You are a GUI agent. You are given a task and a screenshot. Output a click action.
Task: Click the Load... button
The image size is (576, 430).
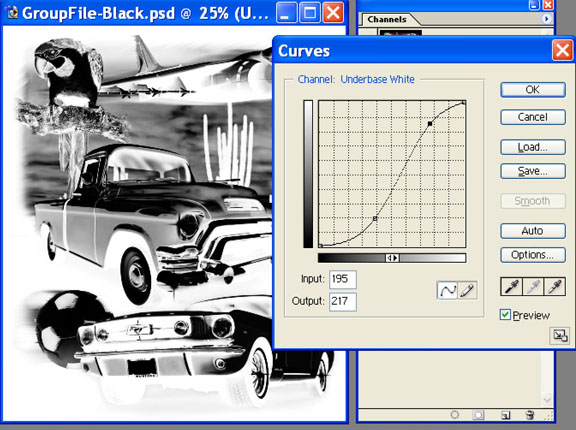pyautogui.click(x=533, y=147)
